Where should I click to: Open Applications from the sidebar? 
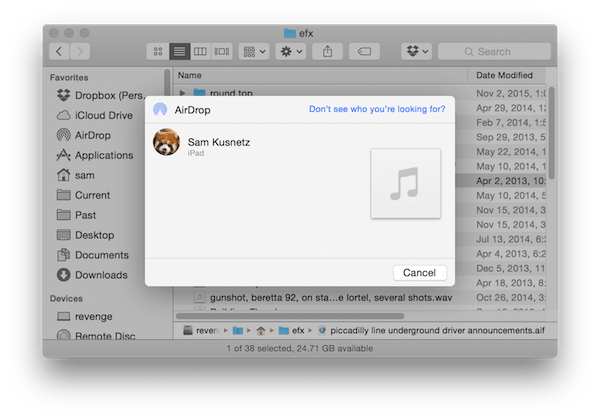[103, 155]
